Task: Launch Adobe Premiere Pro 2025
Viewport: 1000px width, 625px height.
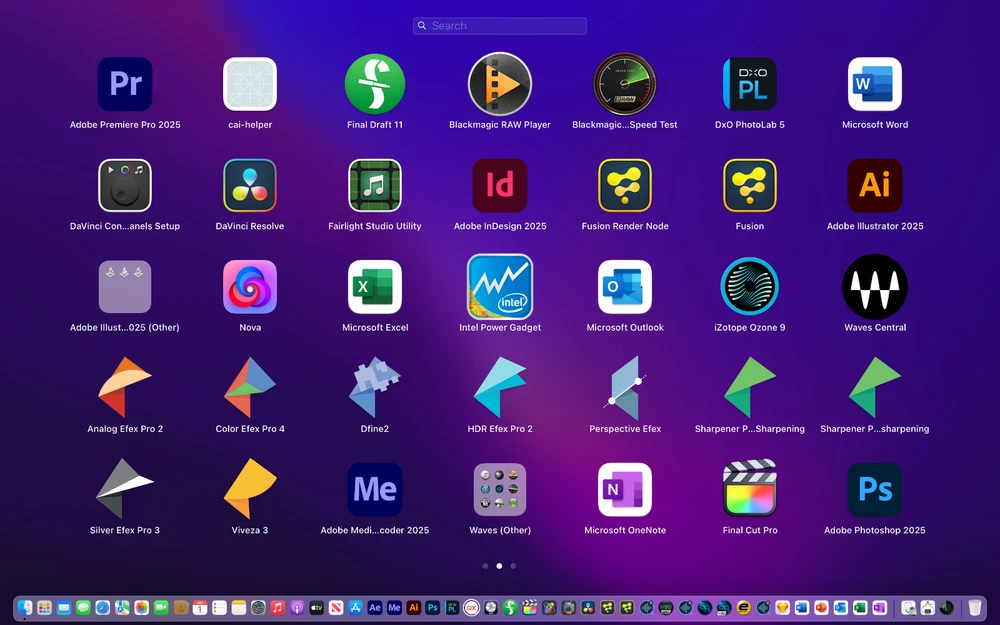Action: point(125,84)
